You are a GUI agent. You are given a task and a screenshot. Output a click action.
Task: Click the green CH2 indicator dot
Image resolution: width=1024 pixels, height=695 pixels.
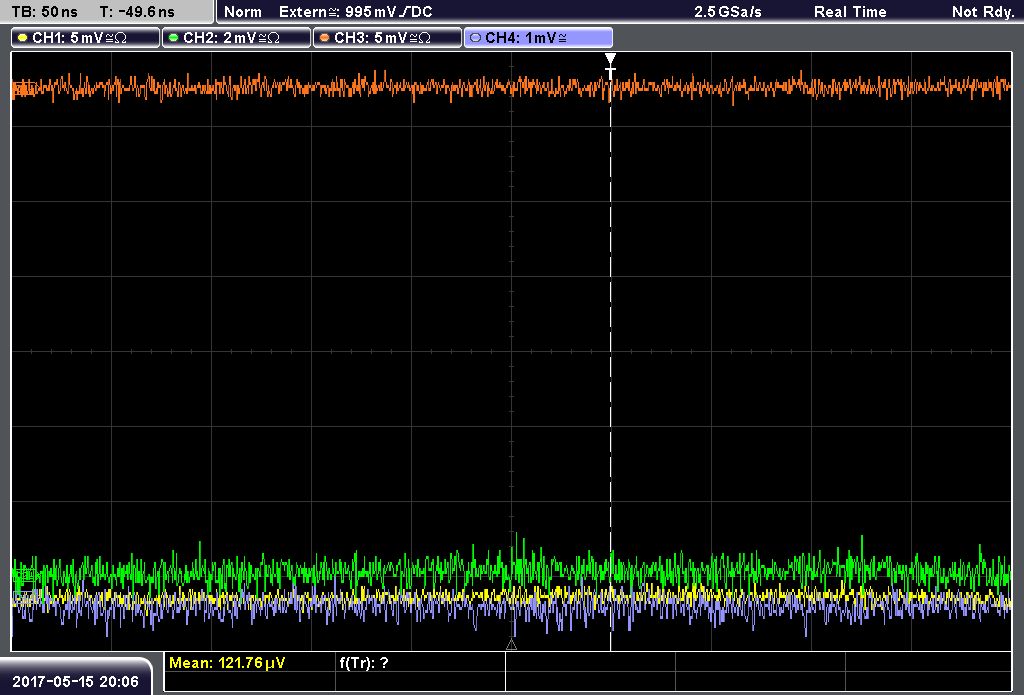point(174,38)
